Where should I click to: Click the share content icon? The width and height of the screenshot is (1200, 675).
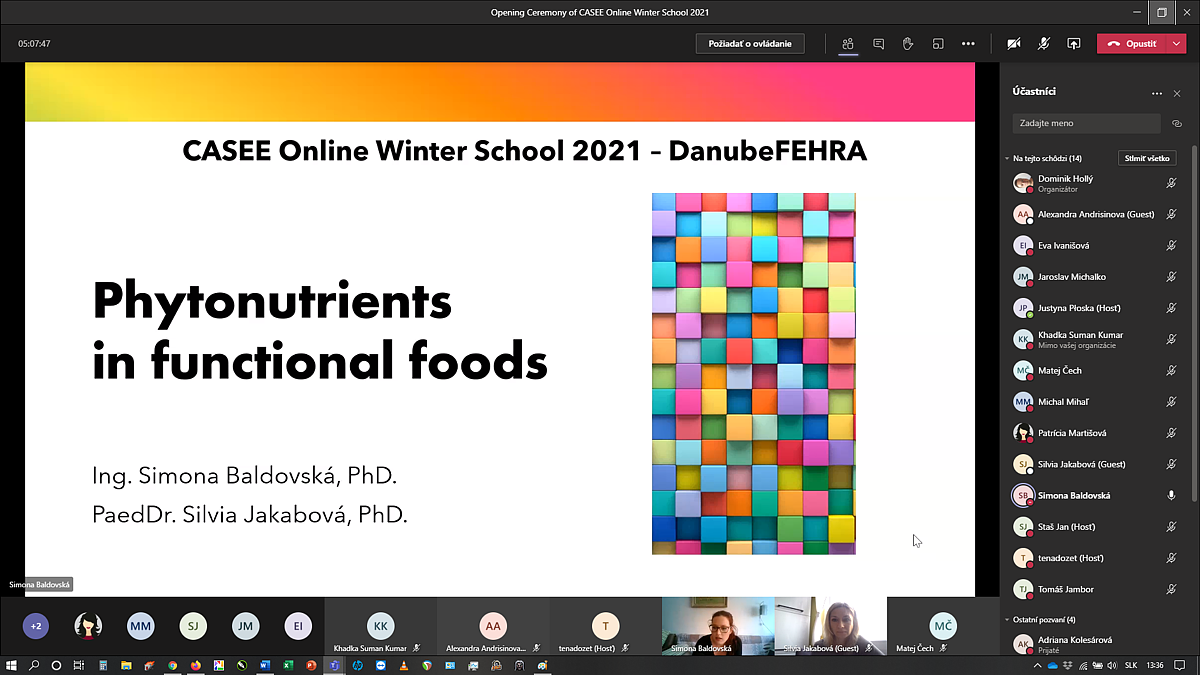coord(1074,44)
